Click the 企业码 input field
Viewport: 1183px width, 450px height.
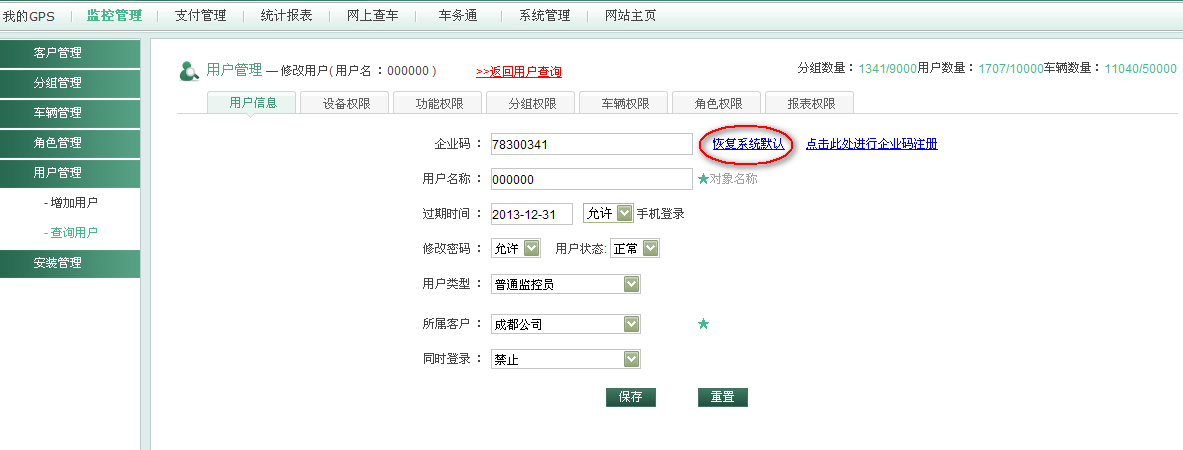(x=590, y=144)
